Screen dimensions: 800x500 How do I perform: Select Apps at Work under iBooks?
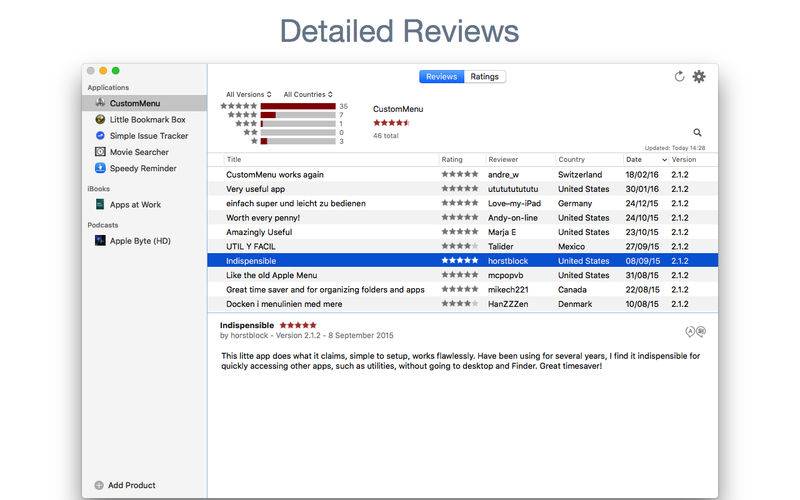[x=144, y=205]
